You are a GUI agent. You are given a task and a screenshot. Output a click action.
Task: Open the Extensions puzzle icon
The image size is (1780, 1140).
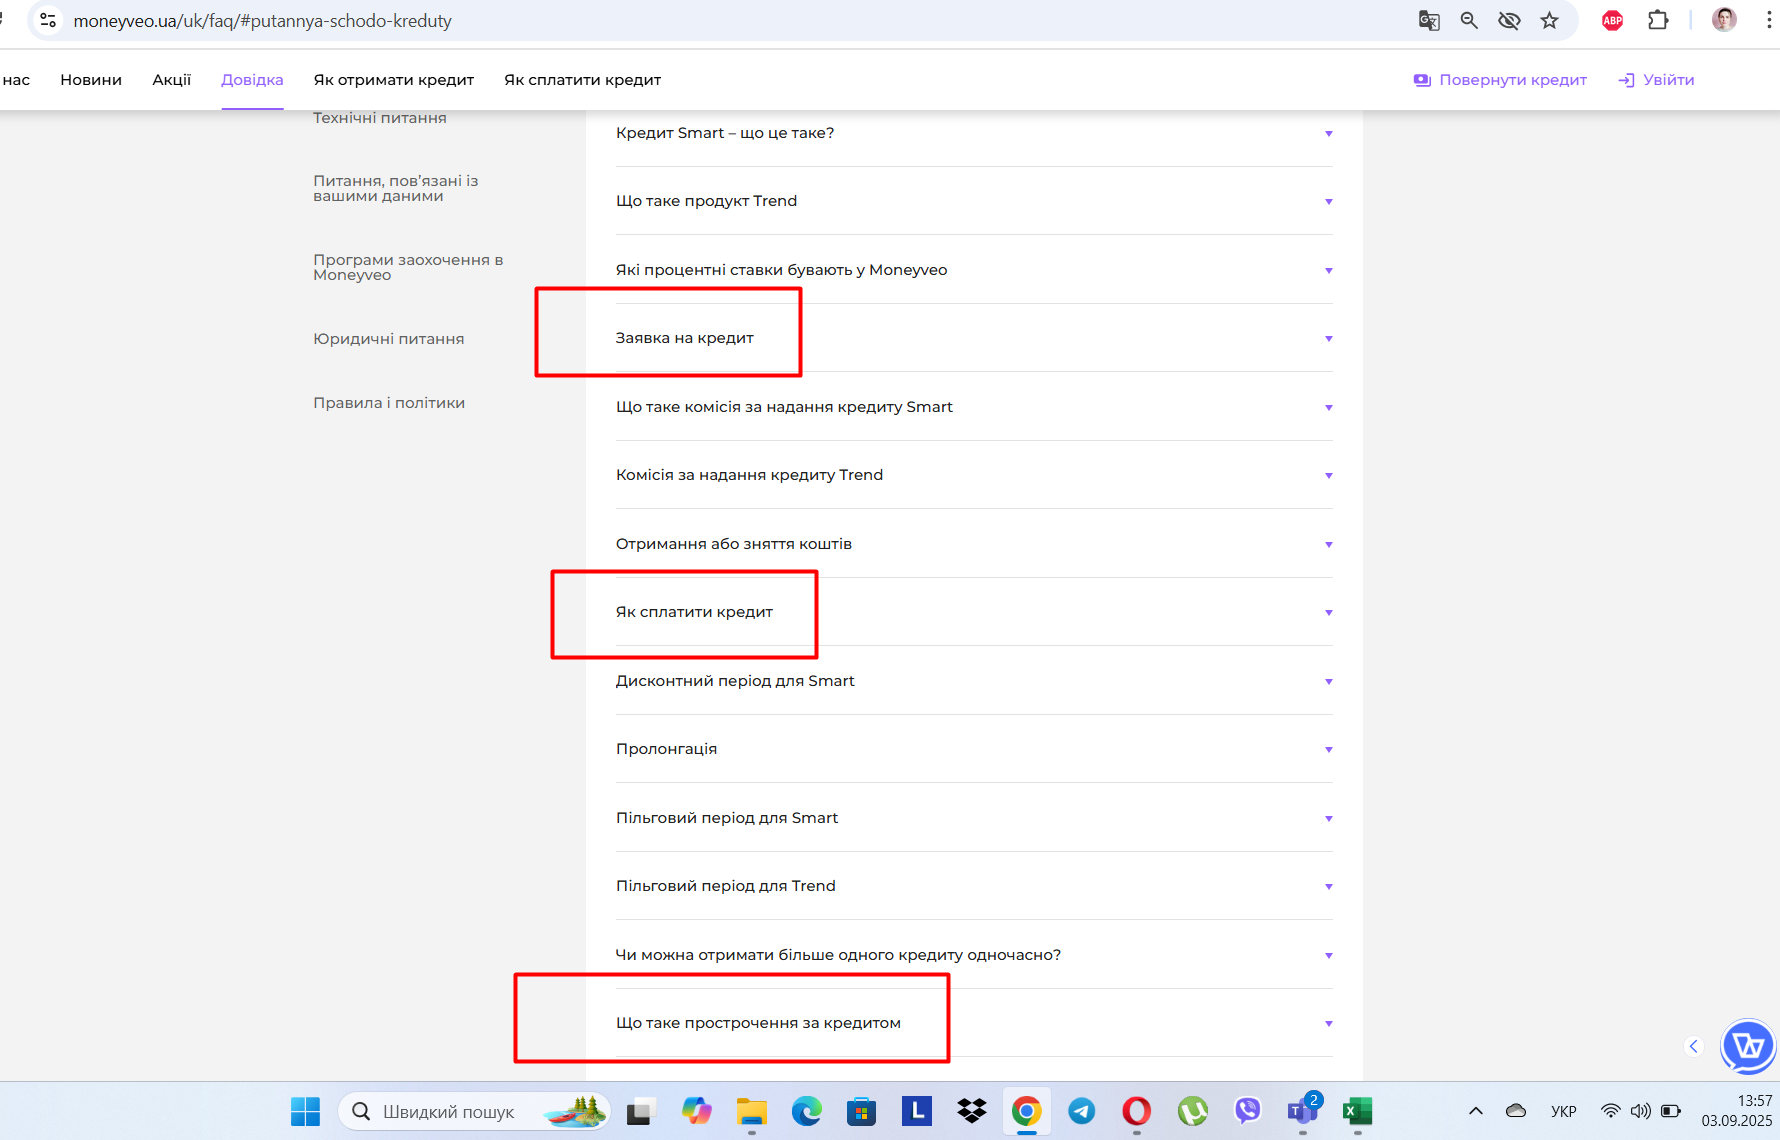1658,20
